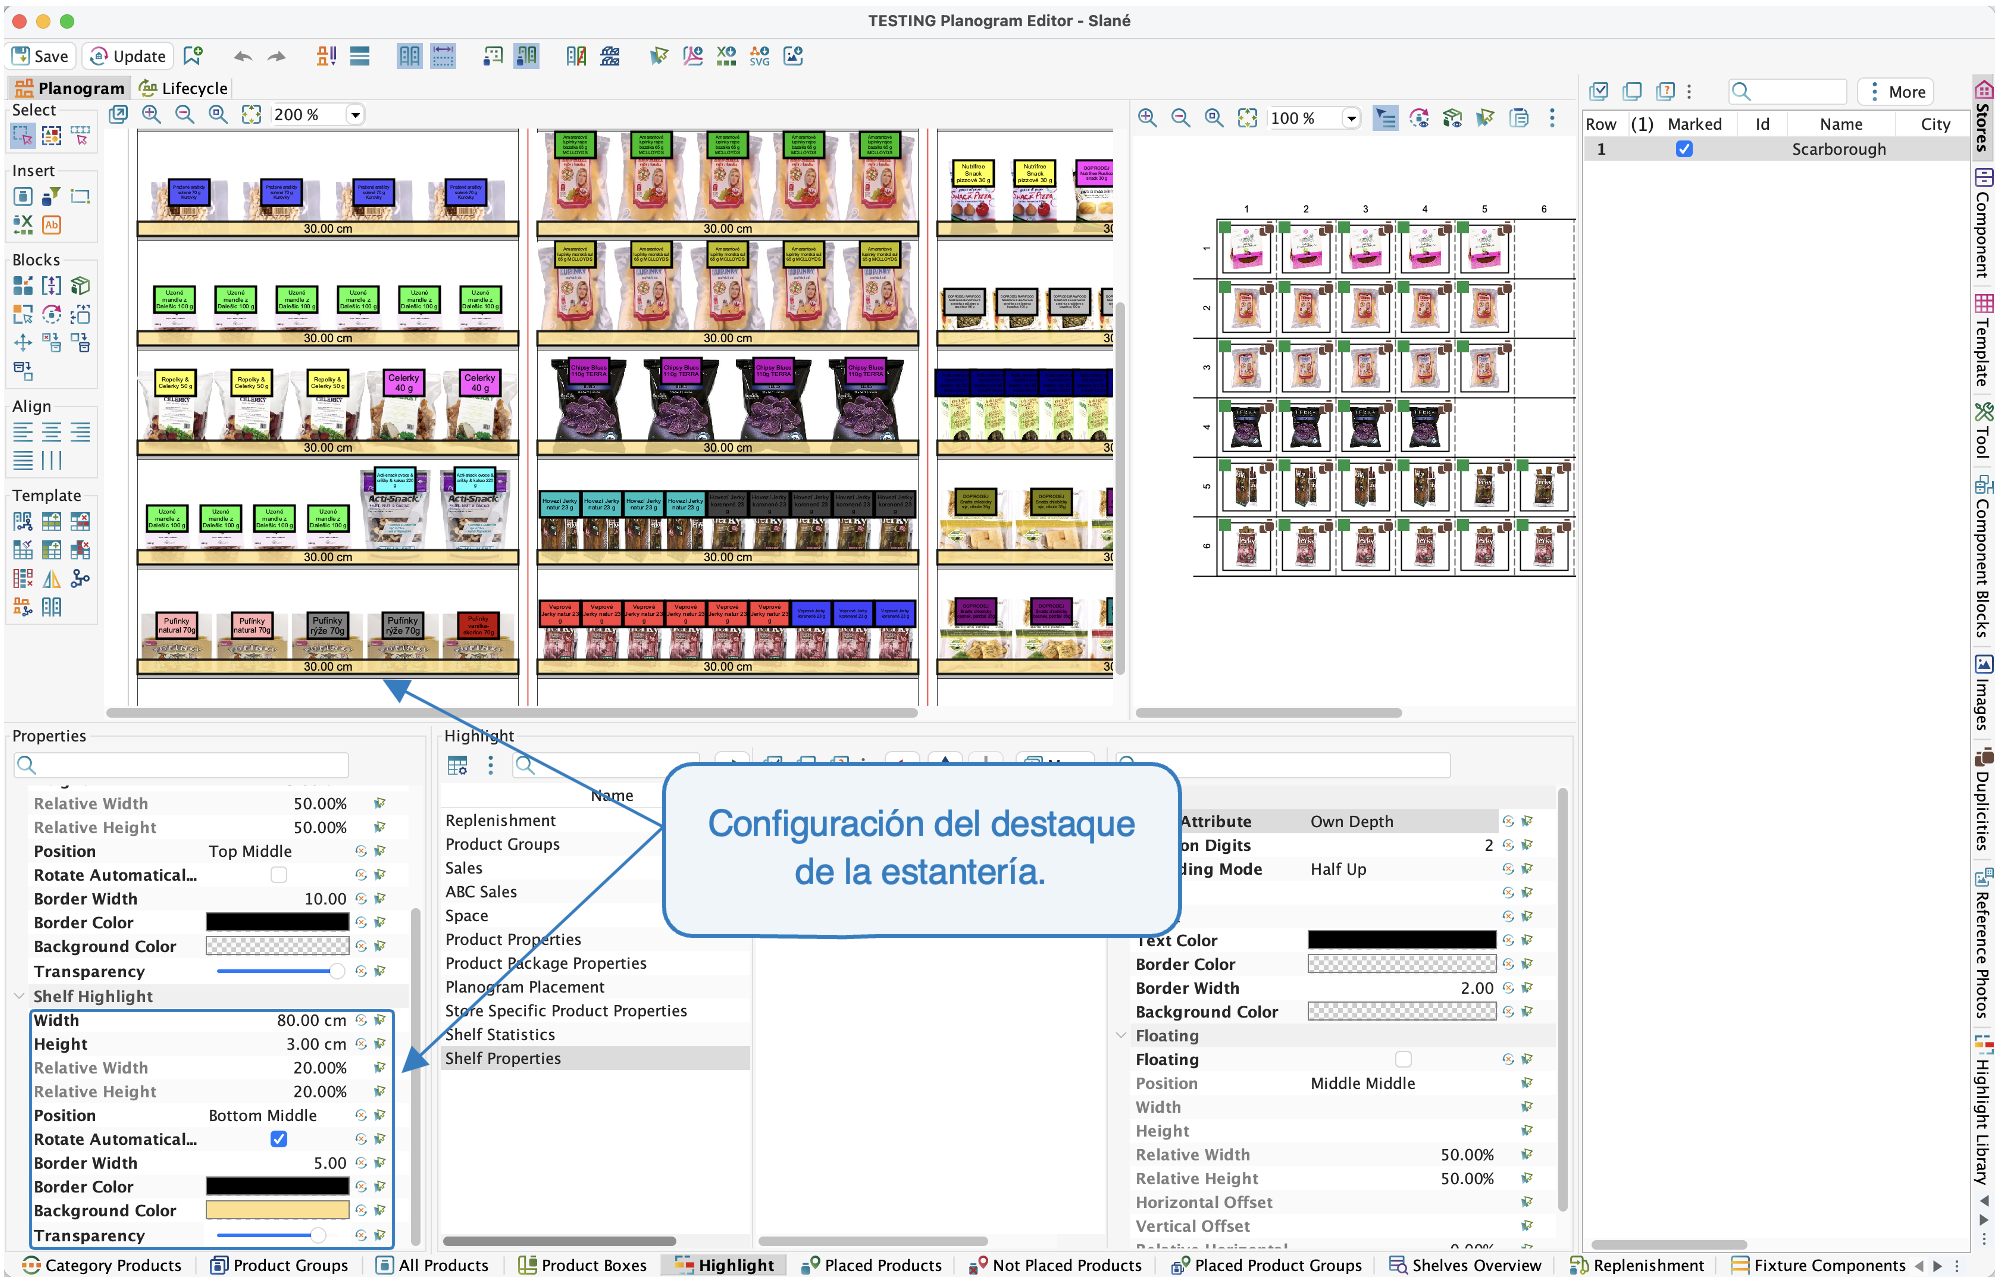Click the align center icon under Align

click(52, 432)
